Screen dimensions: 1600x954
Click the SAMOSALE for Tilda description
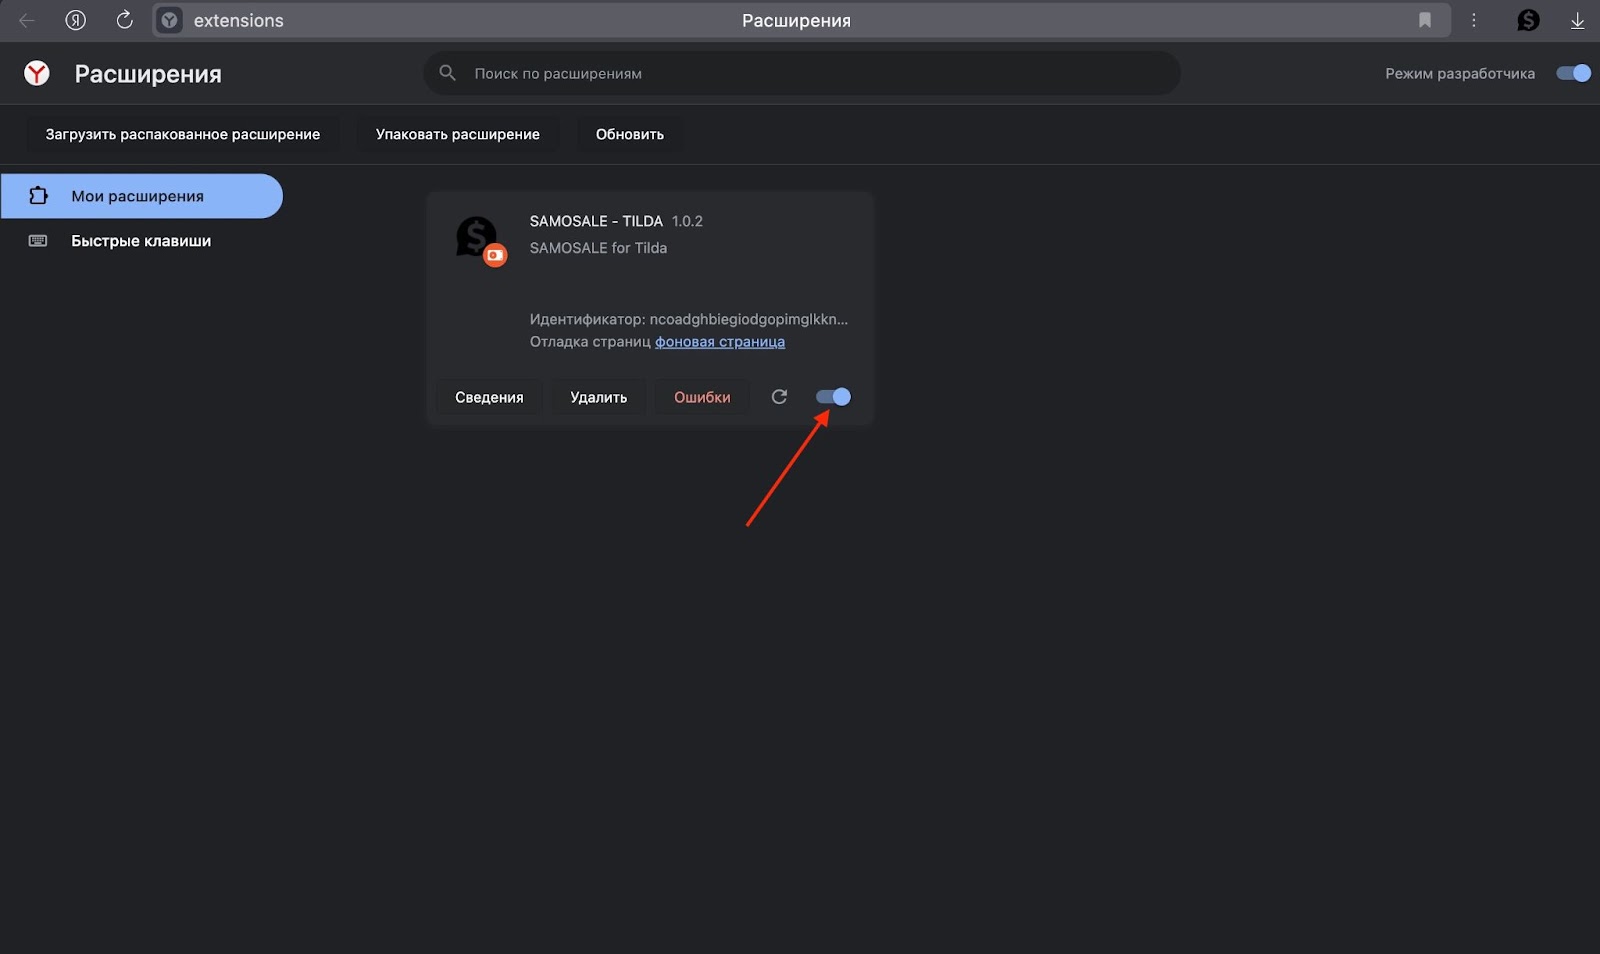pos(598,248)
